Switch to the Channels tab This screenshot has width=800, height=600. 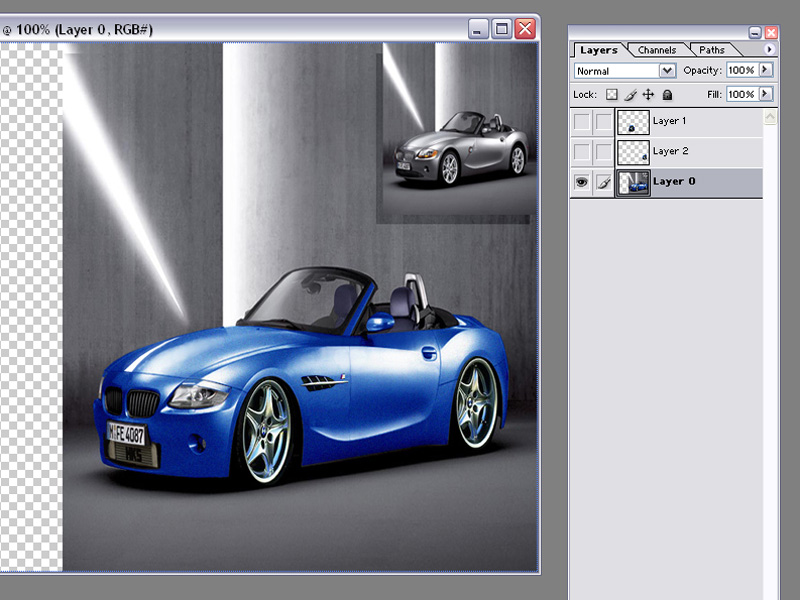tap(657, 50)
